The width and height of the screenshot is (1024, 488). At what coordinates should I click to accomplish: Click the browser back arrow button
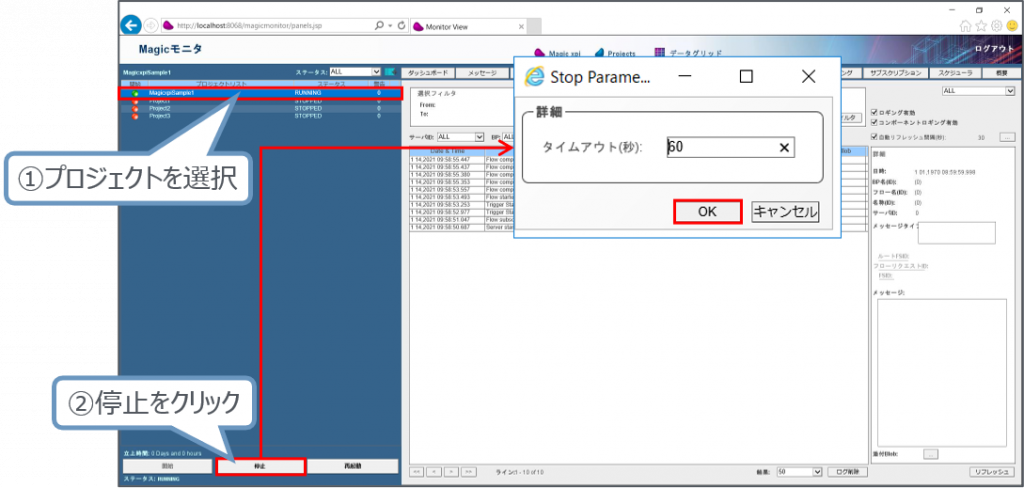tap(129, 24)
